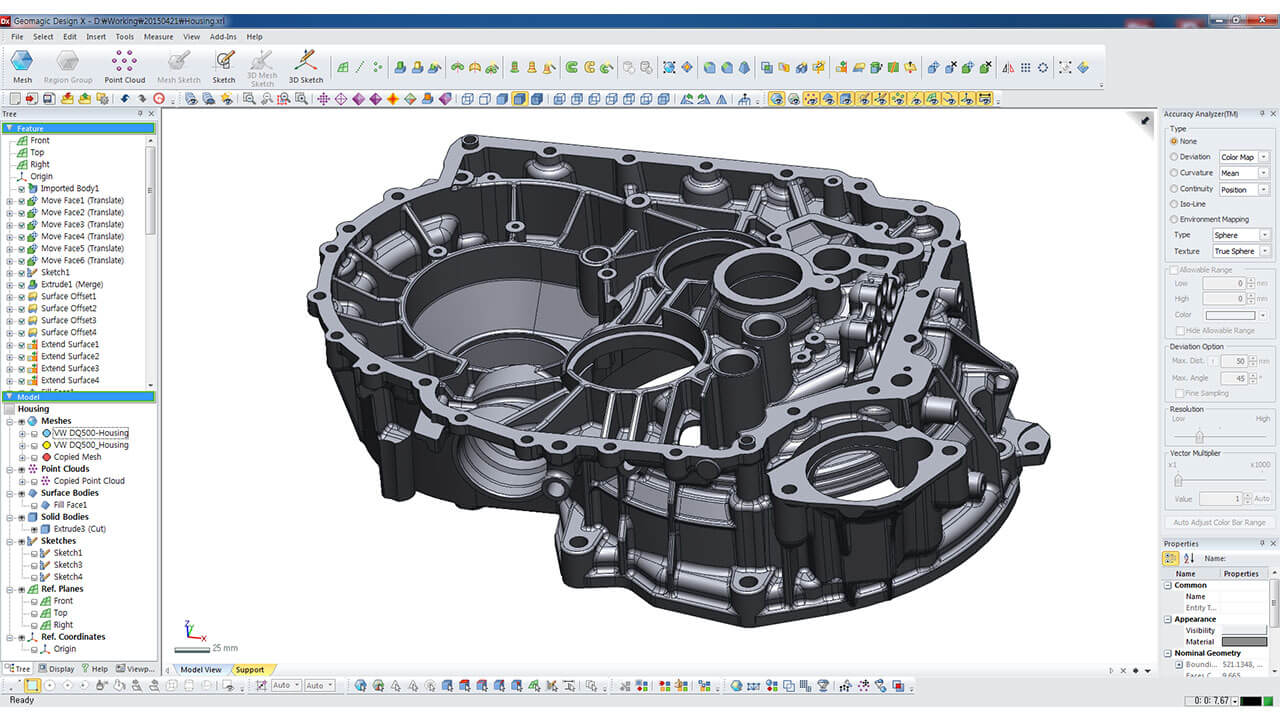Switch to the Support tab

[250, 670]
